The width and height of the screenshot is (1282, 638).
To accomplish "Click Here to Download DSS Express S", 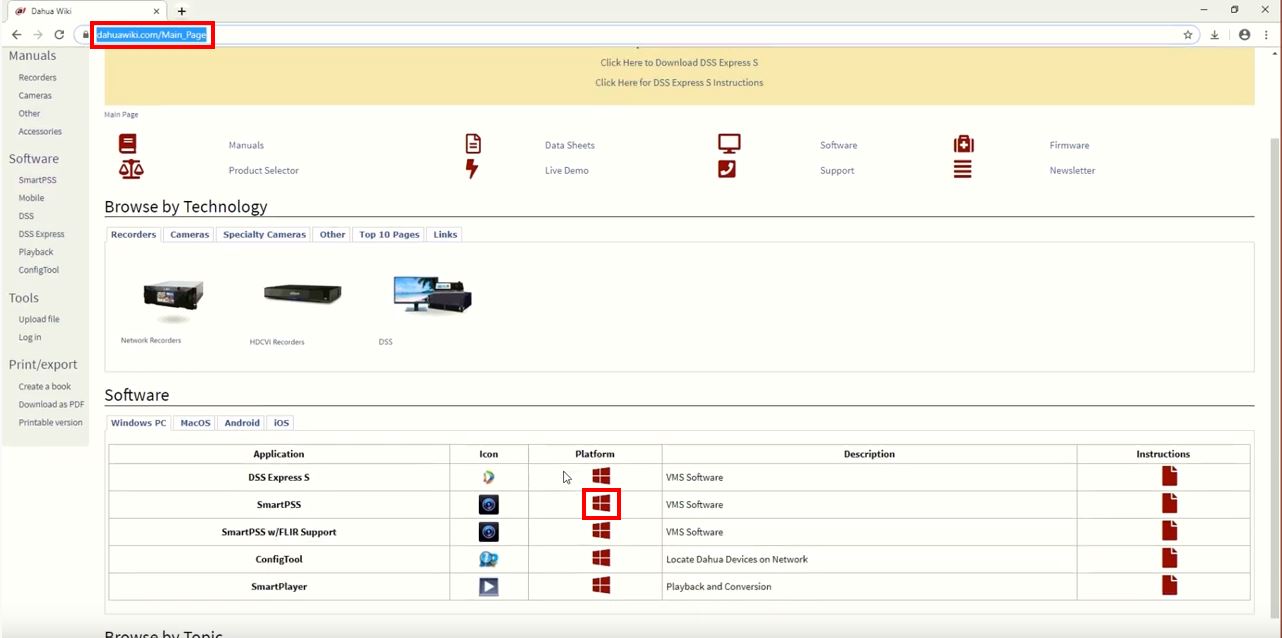I will click(x=679, y=63).
